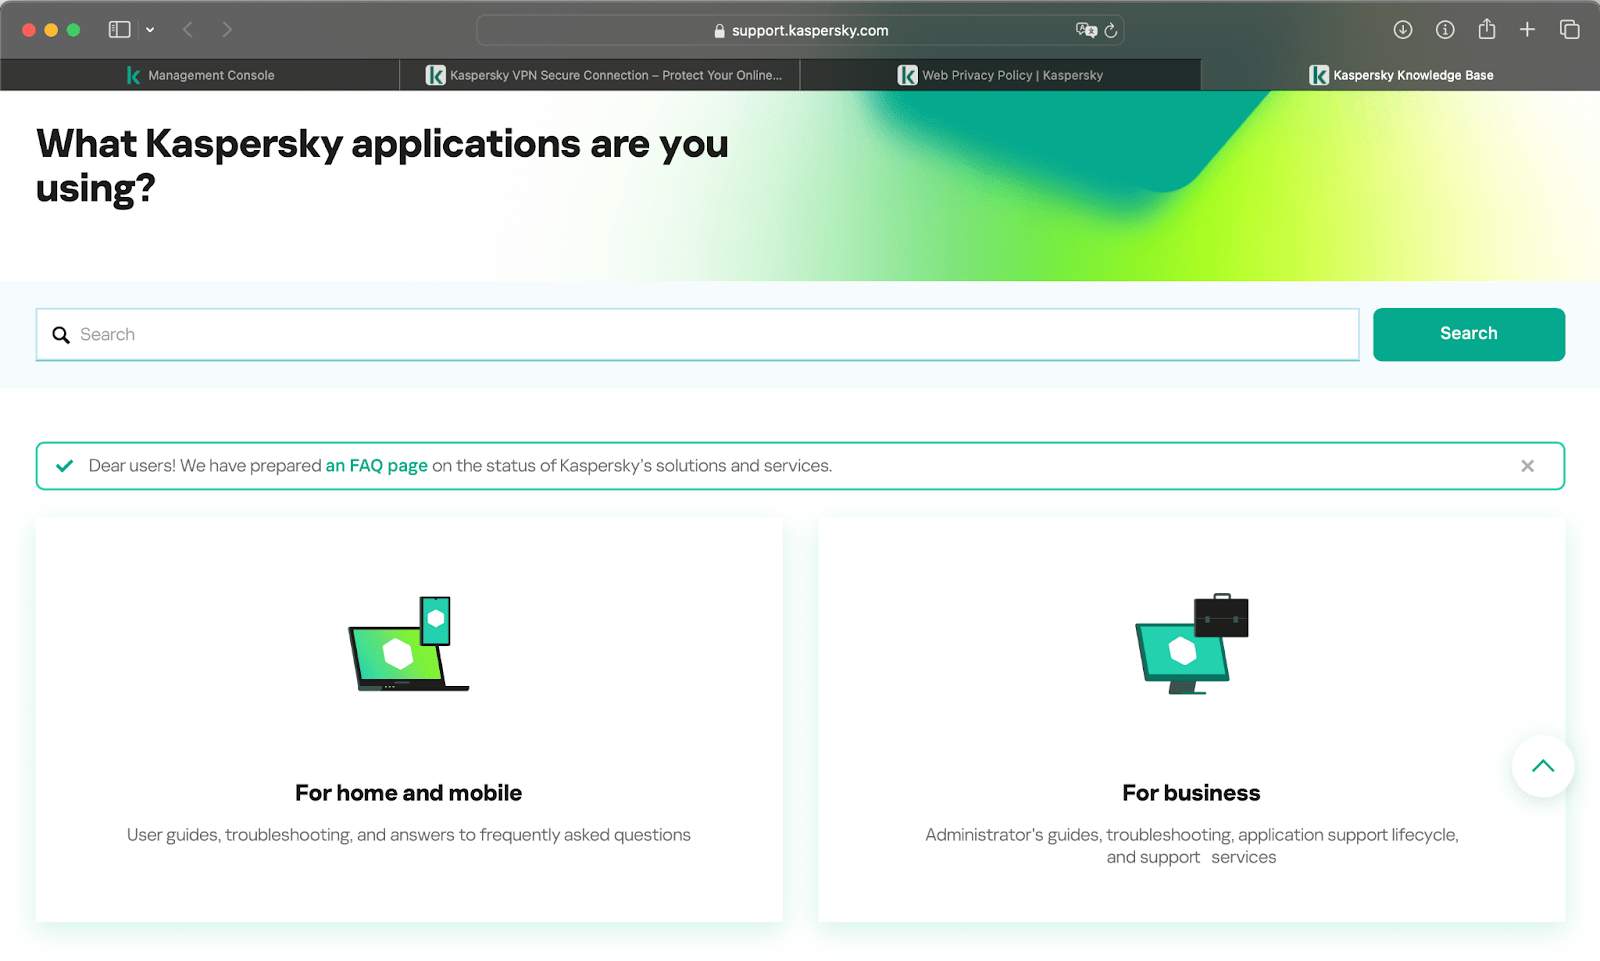Open the For home and mobile heading
This screenshot has height=961, width=1600.
pos(408,793)
